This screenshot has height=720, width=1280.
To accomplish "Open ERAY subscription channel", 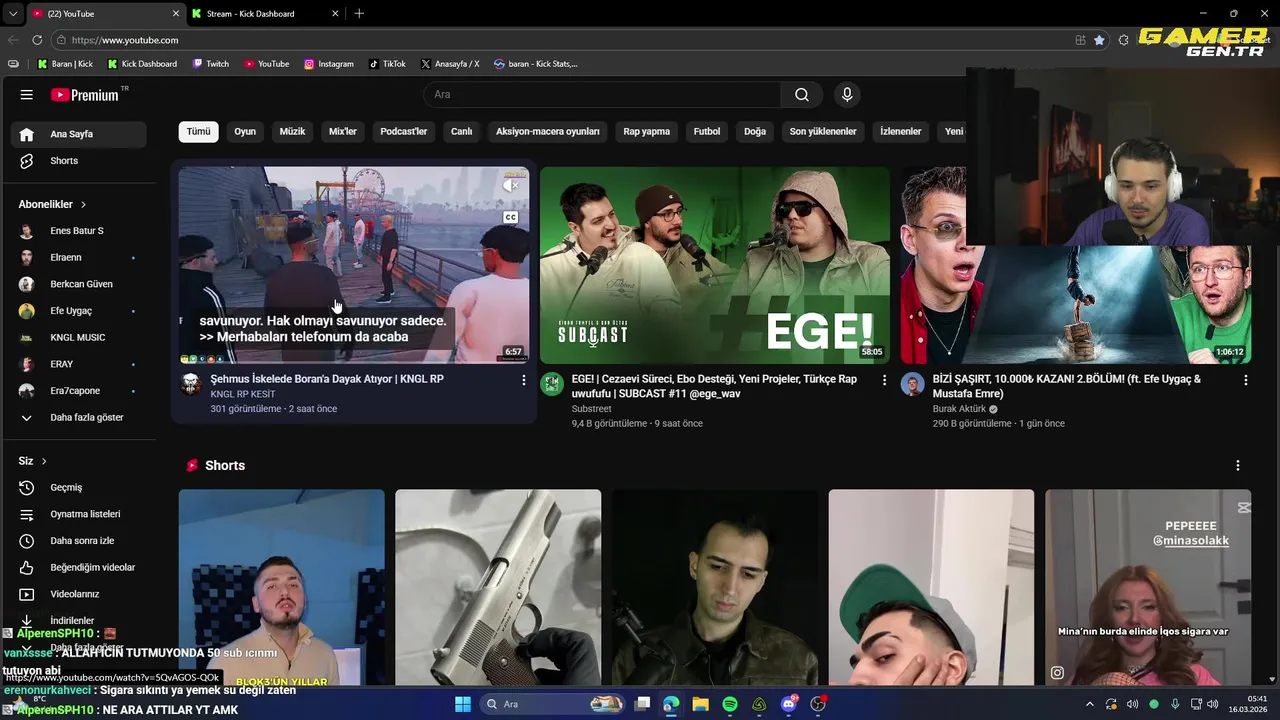I will pos(79,364).
